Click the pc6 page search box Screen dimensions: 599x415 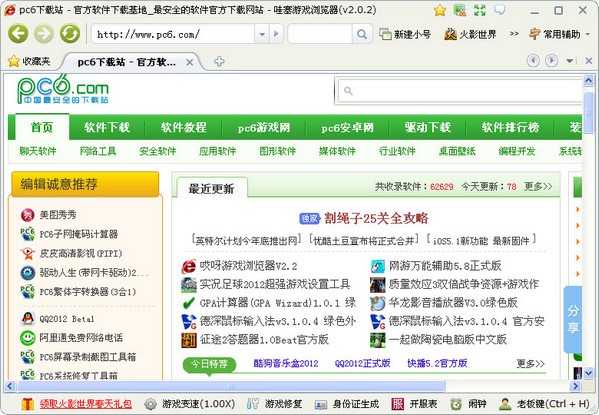click(460, 91)
